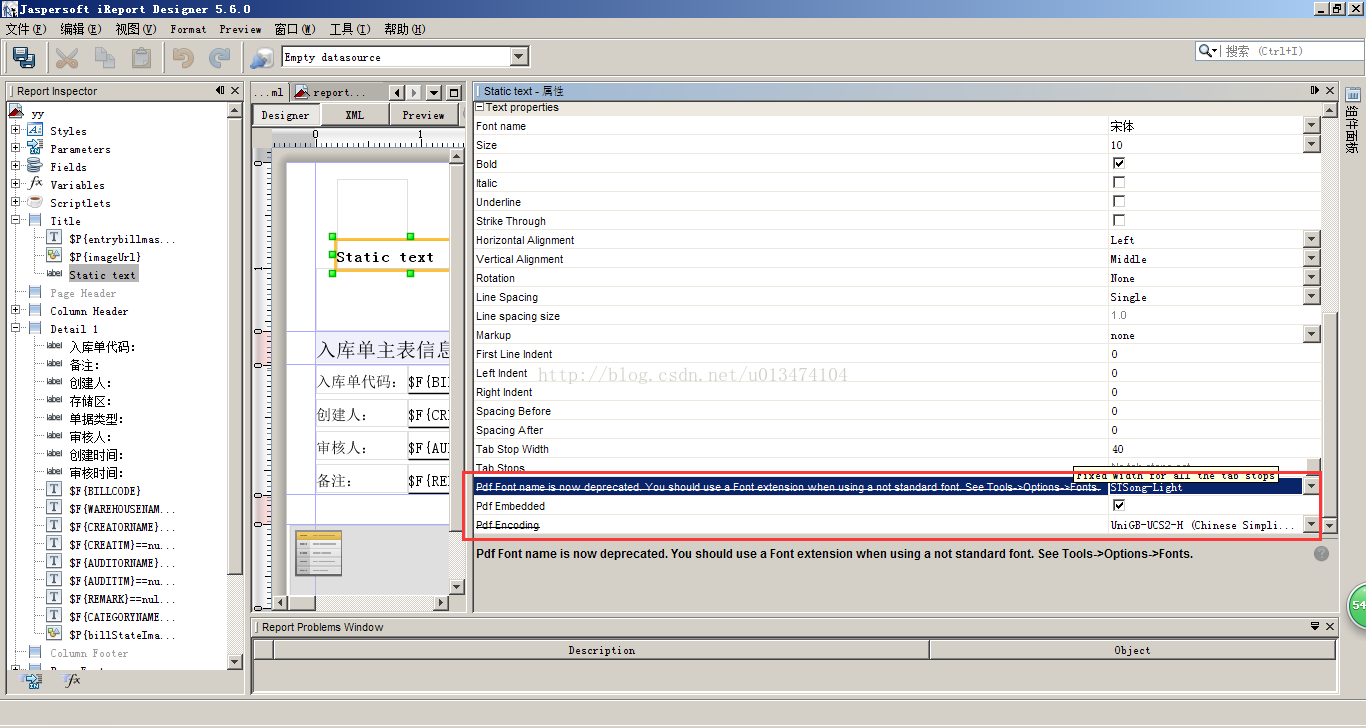Screen dimensions: 1366x728
Task: Expand the Parameters node
Action: pos(15,148)
